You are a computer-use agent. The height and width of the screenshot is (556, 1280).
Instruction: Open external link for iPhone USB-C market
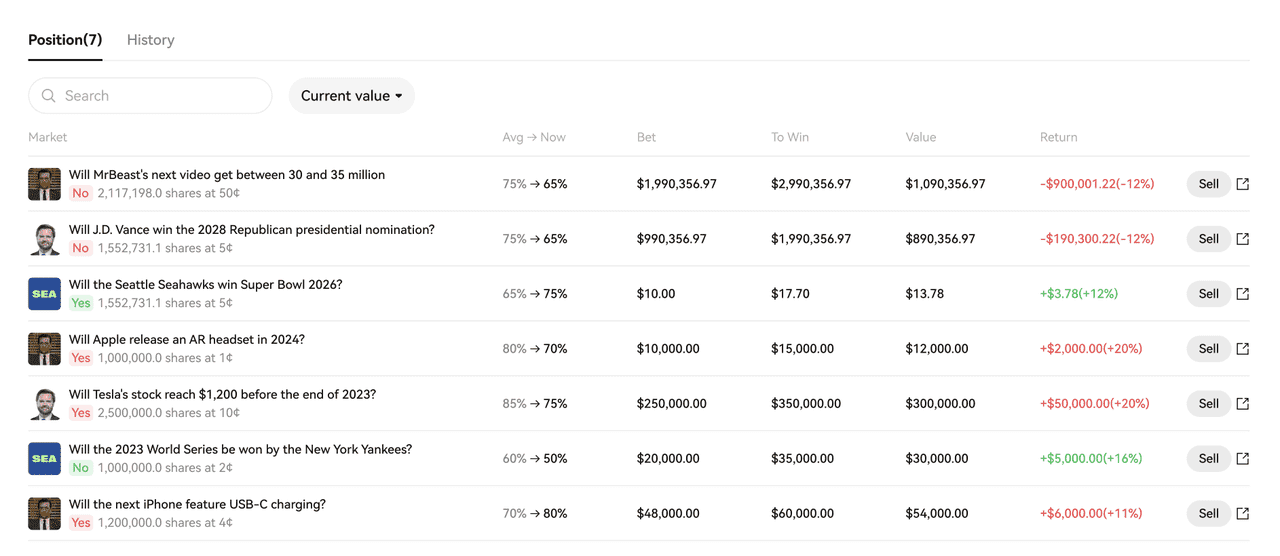pos(1242,514)
